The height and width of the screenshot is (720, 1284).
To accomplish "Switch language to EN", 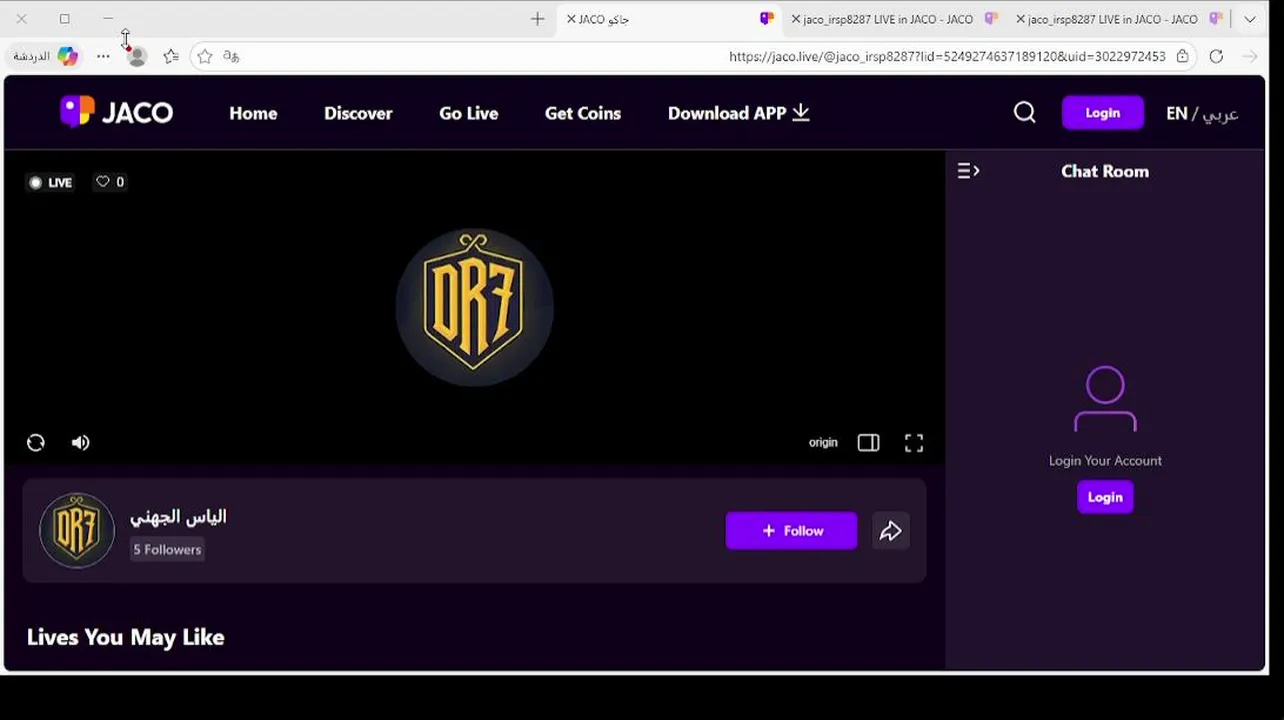I will (1176, 113).
